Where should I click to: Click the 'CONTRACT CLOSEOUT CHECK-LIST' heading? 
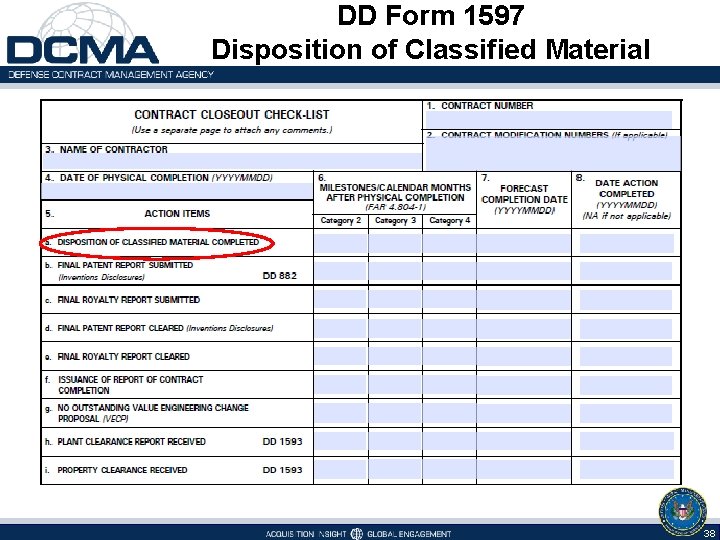pyautogui.click(x=231, y=115)
